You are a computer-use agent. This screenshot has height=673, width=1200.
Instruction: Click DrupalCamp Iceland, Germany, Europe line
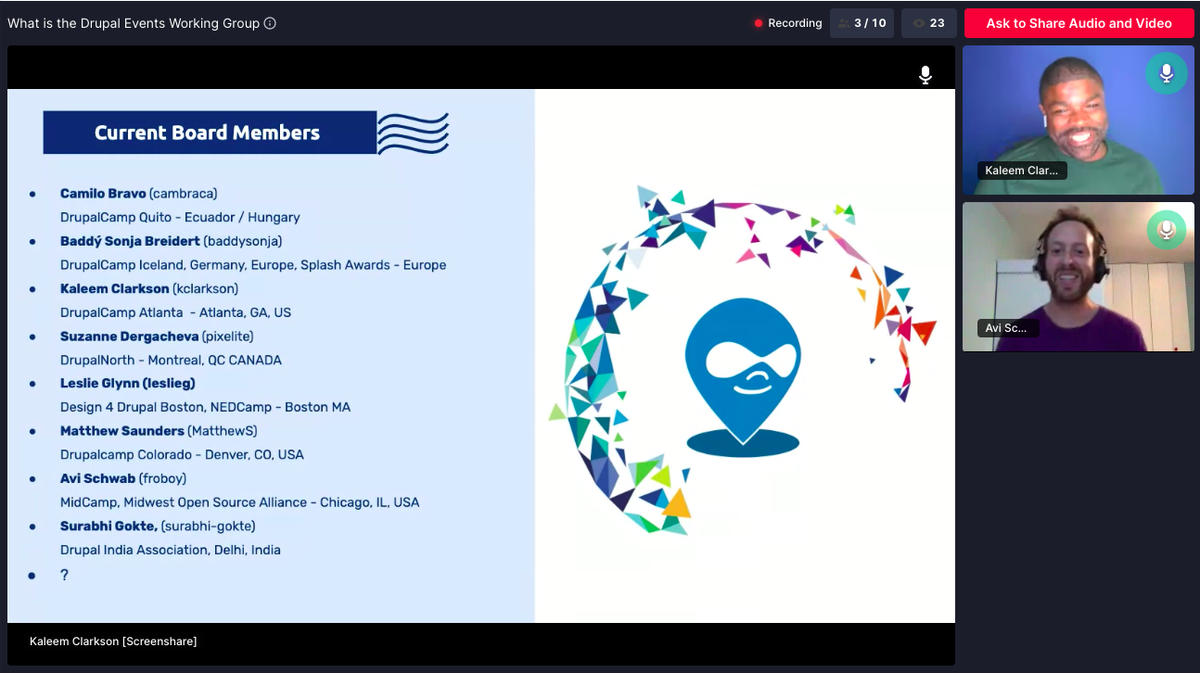point(253,265)
